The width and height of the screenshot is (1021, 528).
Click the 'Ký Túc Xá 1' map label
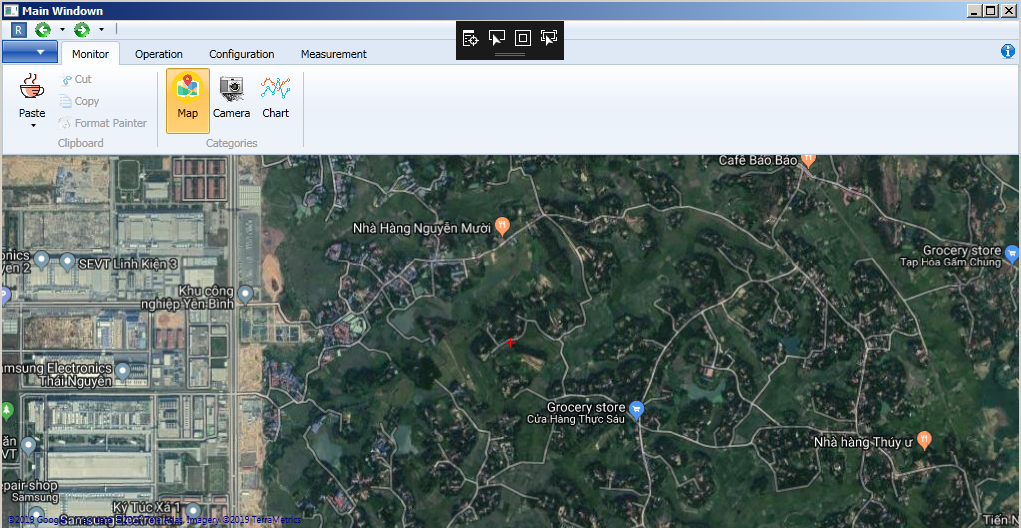pyautogui.click(x=147, y=507)
